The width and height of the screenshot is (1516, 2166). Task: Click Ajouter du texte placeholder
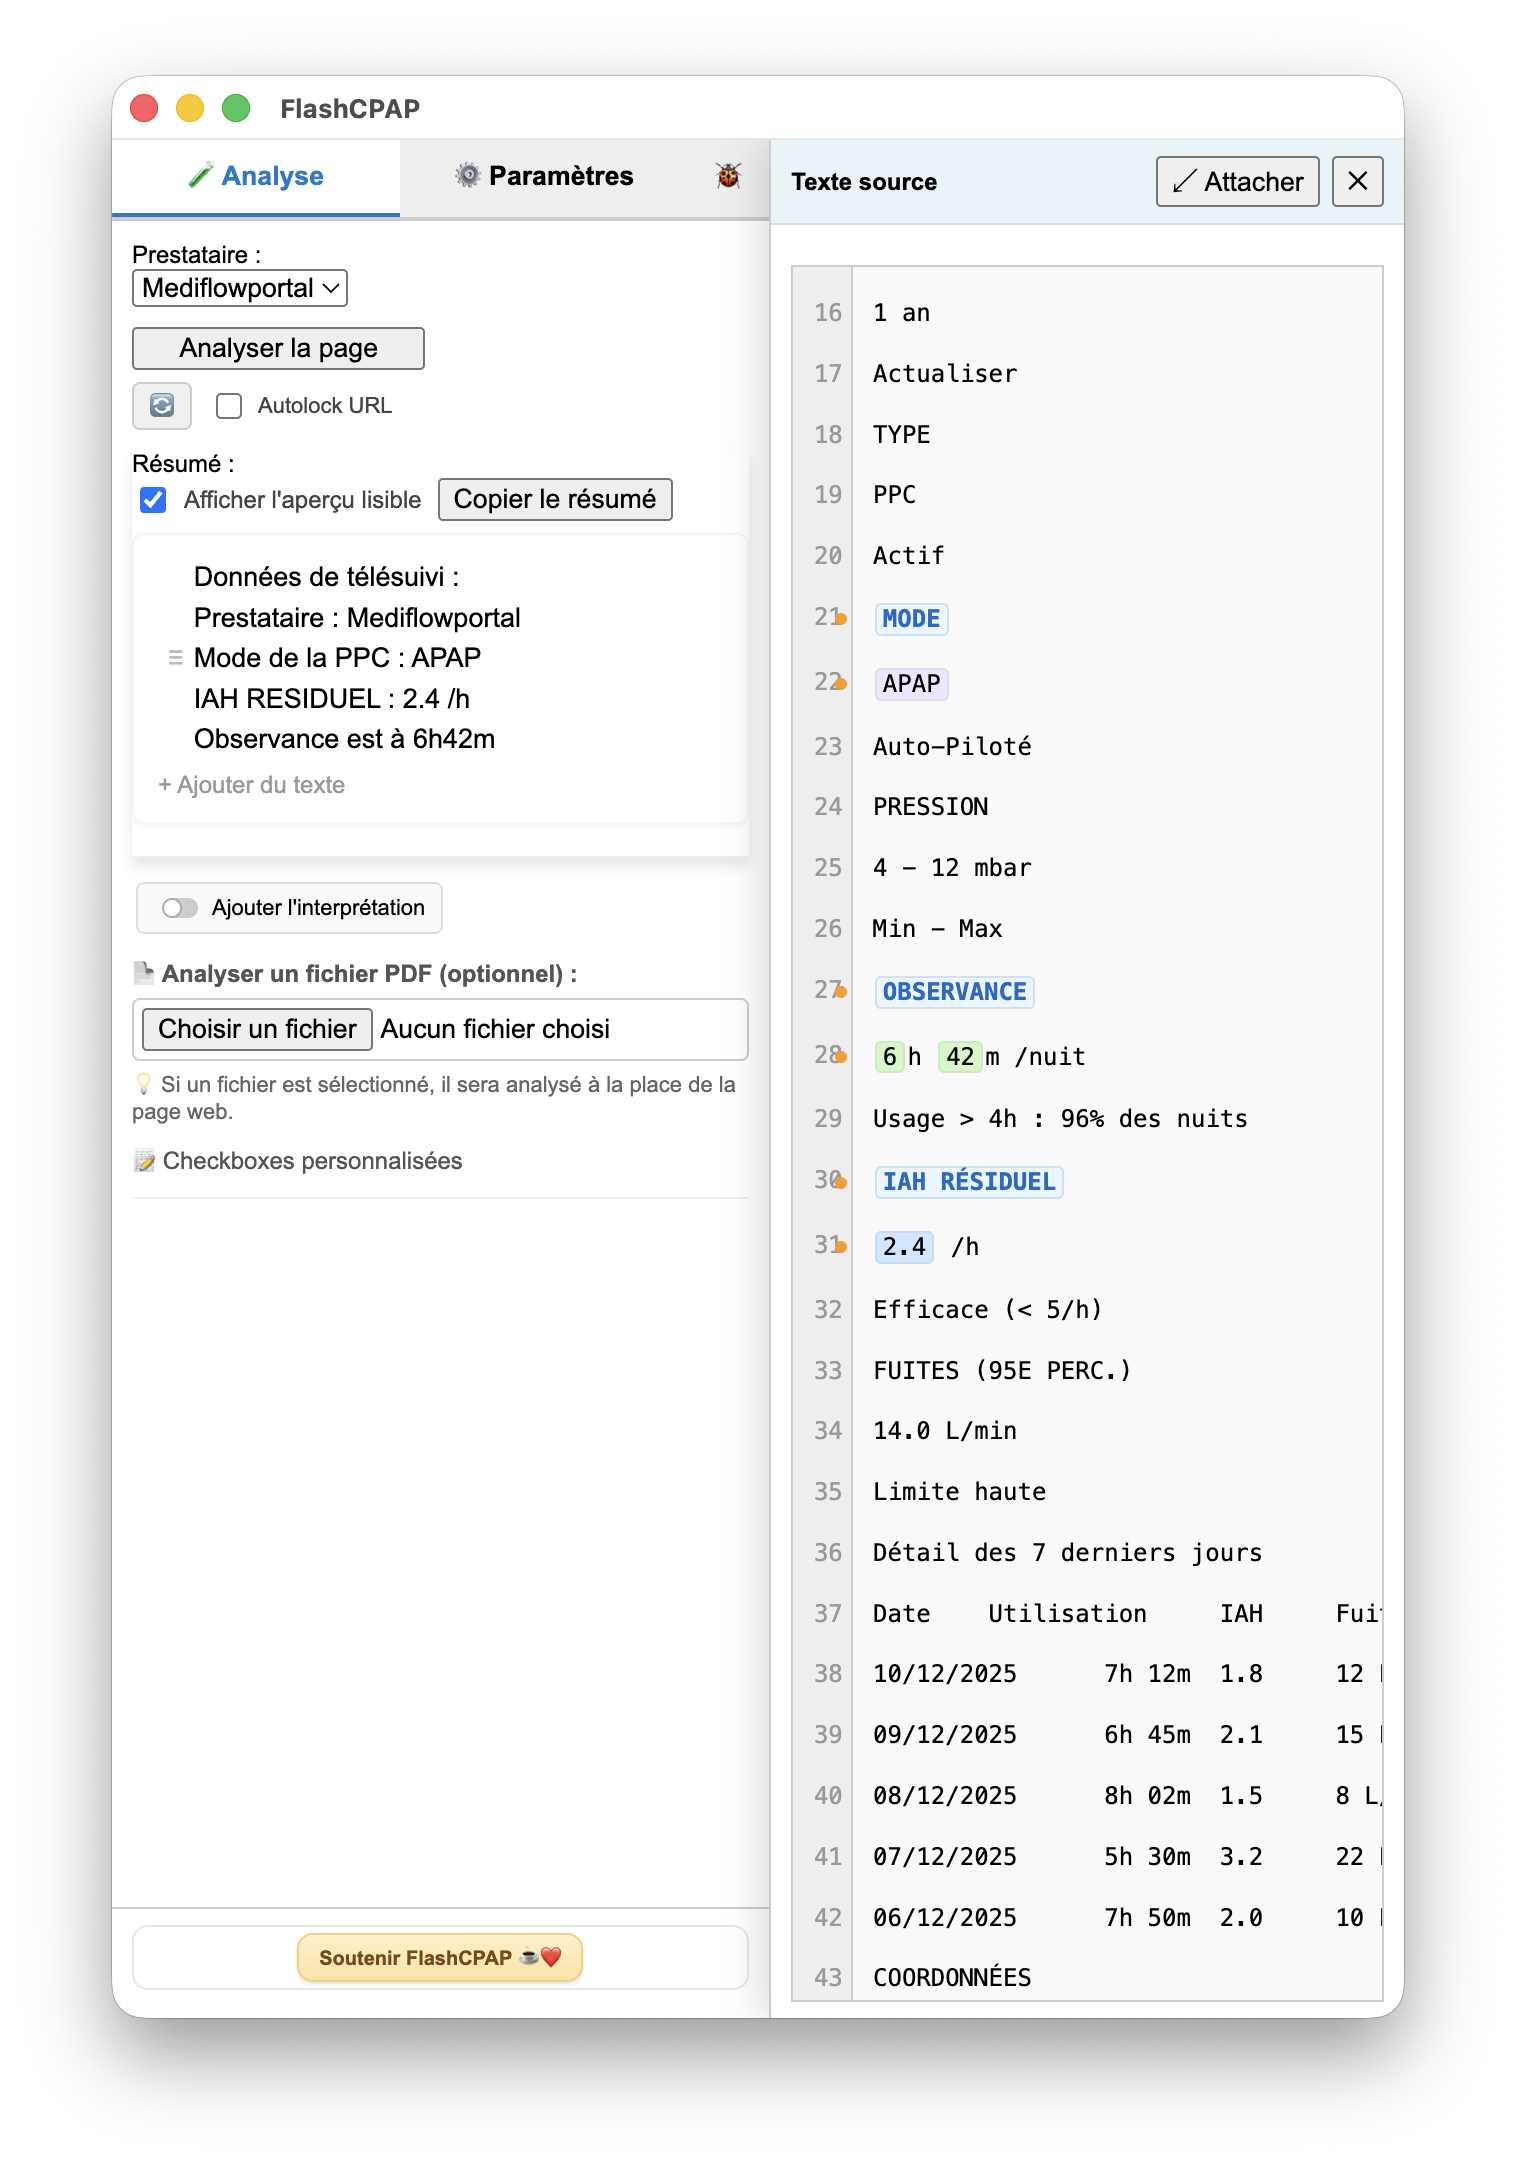tap(252, 785)
